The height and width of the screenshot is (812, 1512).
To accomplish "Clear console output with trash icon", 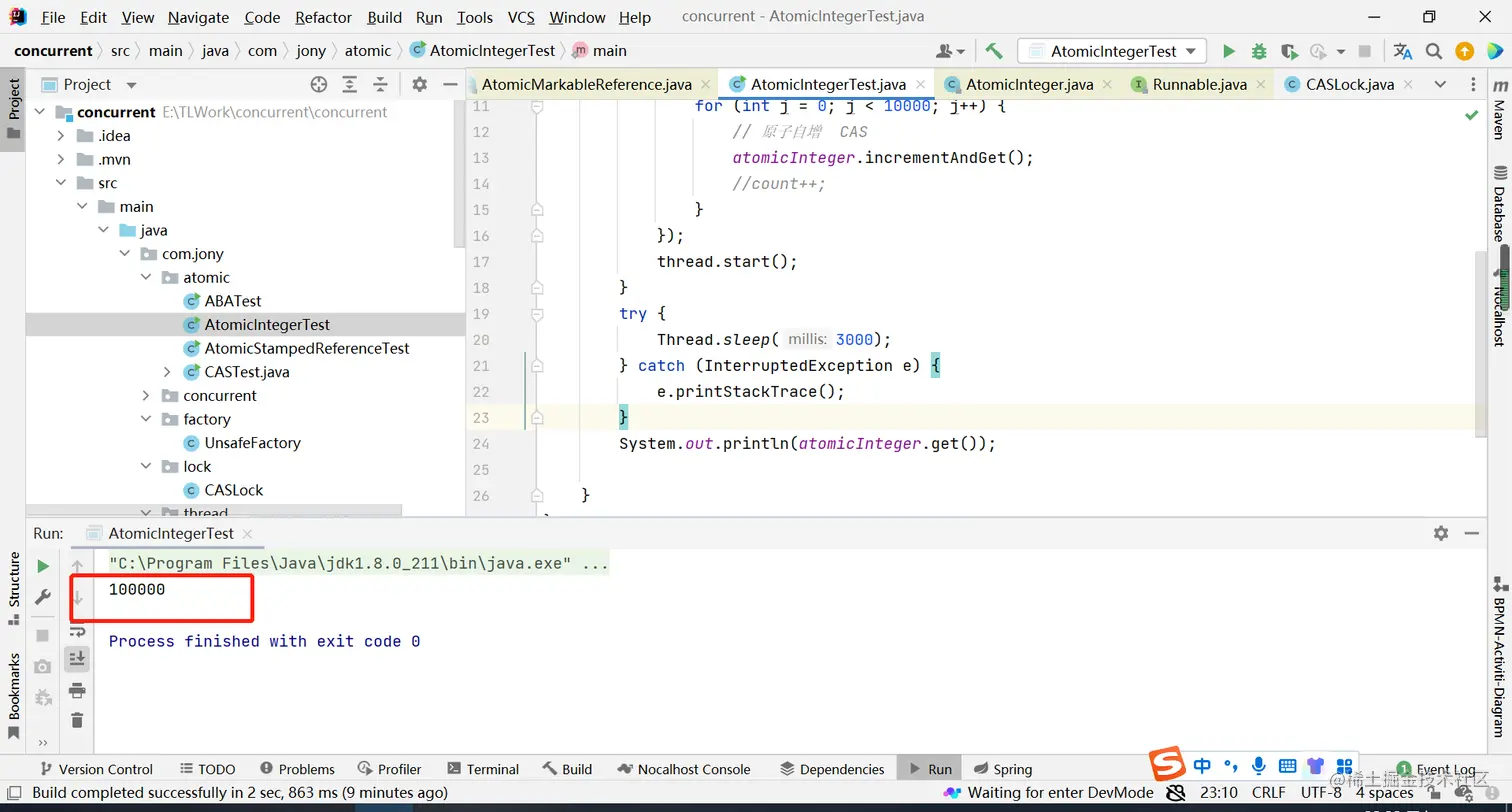I will pyautogui.click(x=77, y=720).
